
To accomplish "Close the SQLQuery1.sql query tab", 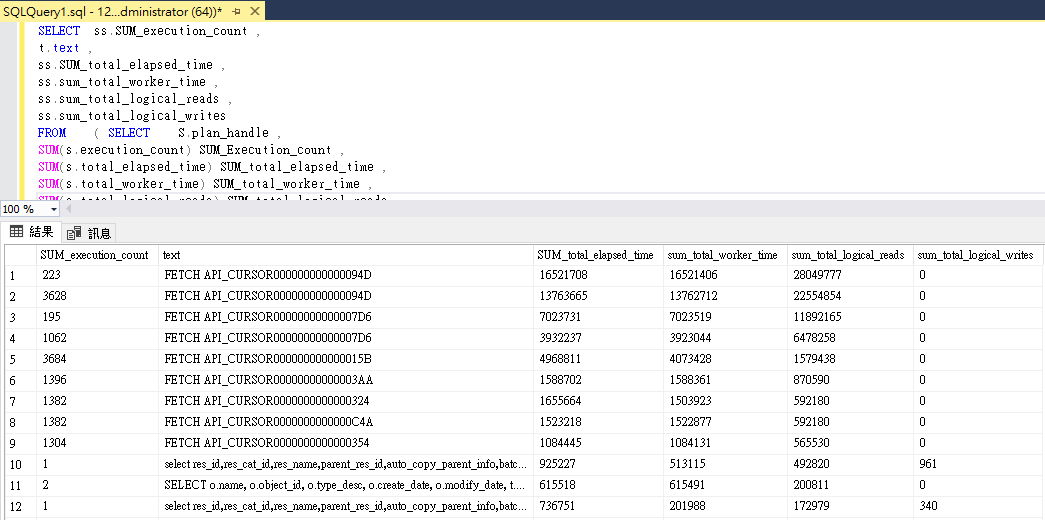I will click(254, 12).
